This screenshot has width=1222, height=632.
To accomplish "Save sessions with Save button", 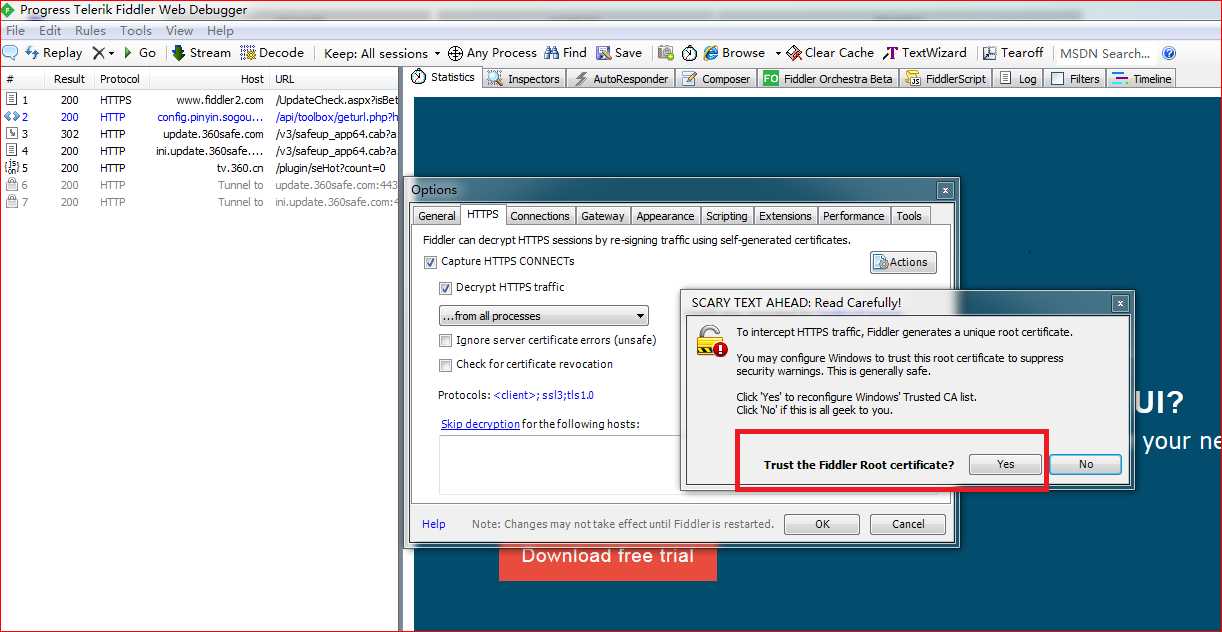I will point(619,53).
